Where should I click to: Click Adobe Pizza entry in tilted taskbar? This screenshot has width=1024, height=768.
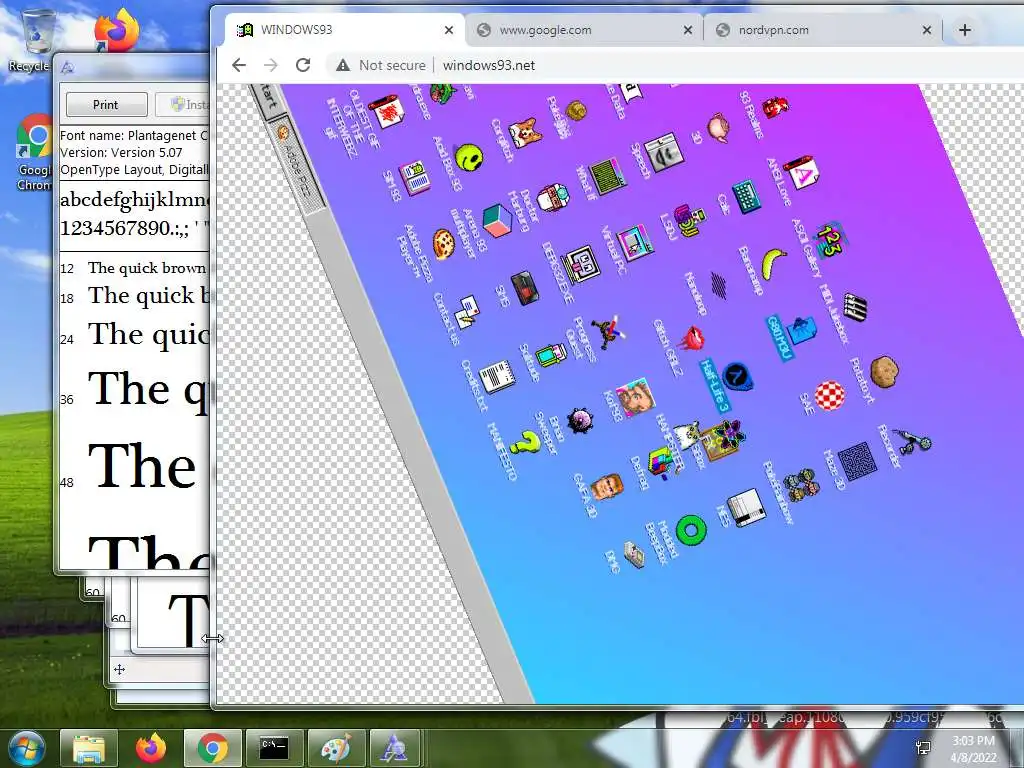pos(298,164)
